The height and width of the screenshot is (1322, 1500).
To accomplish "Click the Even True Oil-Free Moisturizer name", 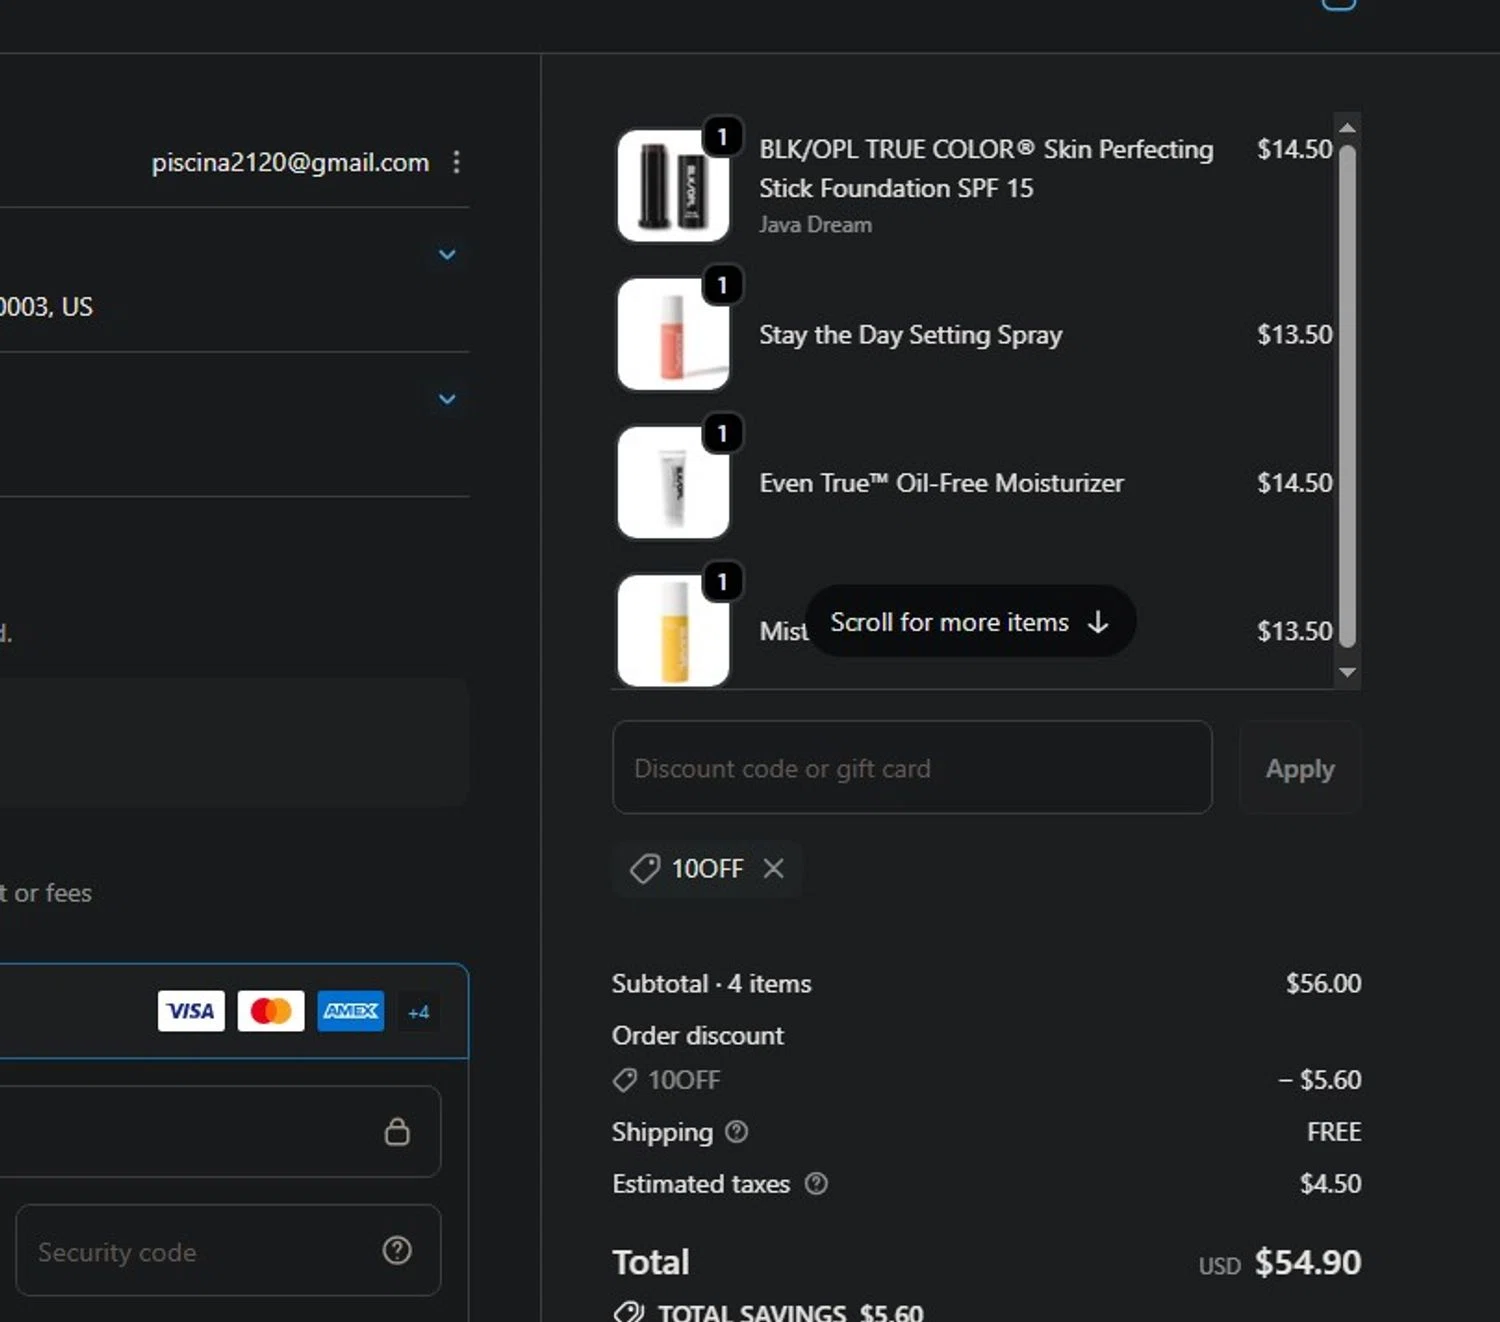I will (x=941, y=483).
